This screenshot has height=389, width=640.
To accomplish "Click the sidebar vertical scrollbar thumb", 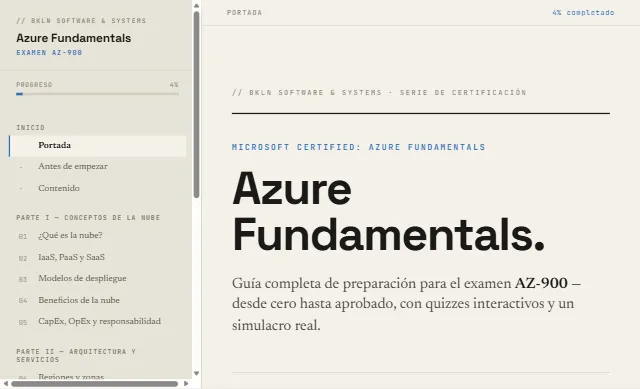I will 196,104.
